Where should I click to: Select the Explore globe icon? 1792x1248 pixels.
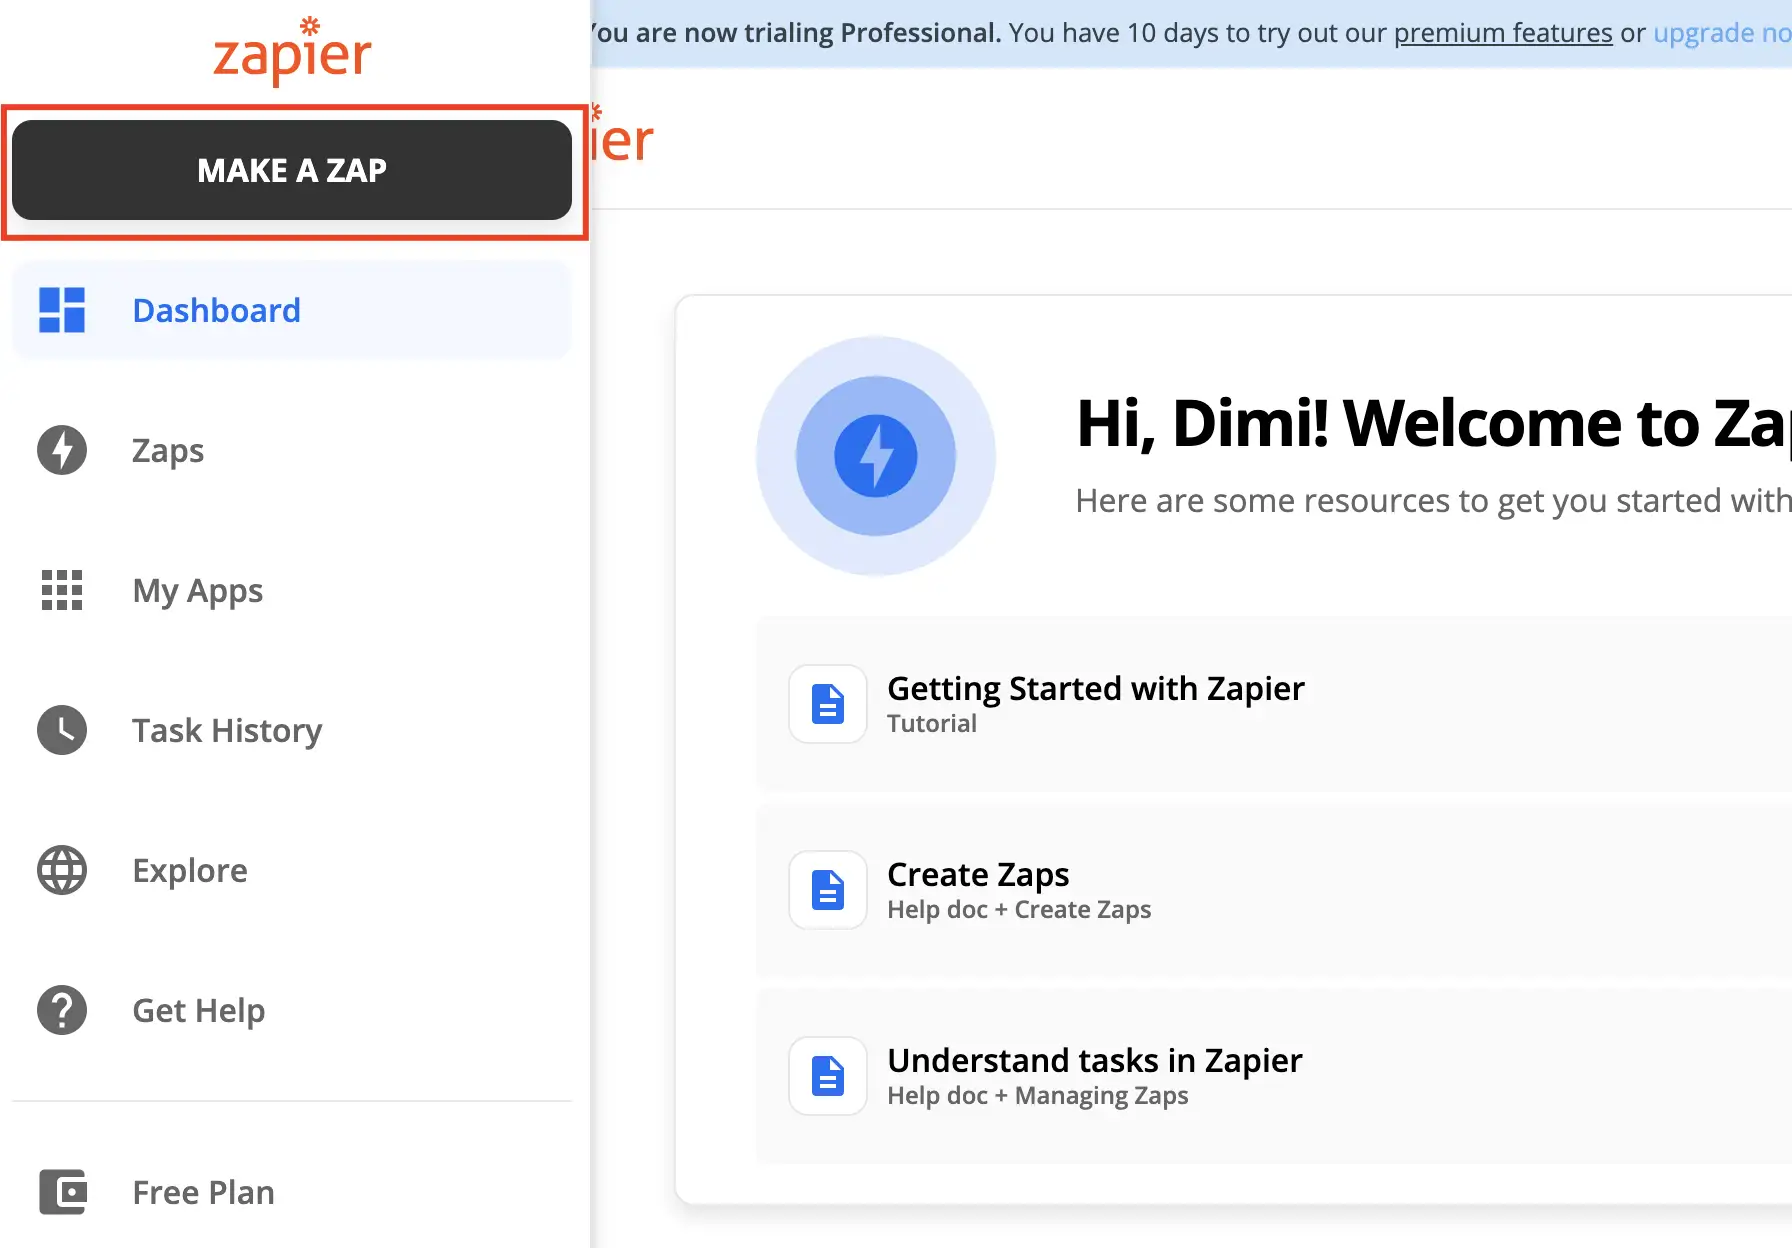click(x=62, y=870)
